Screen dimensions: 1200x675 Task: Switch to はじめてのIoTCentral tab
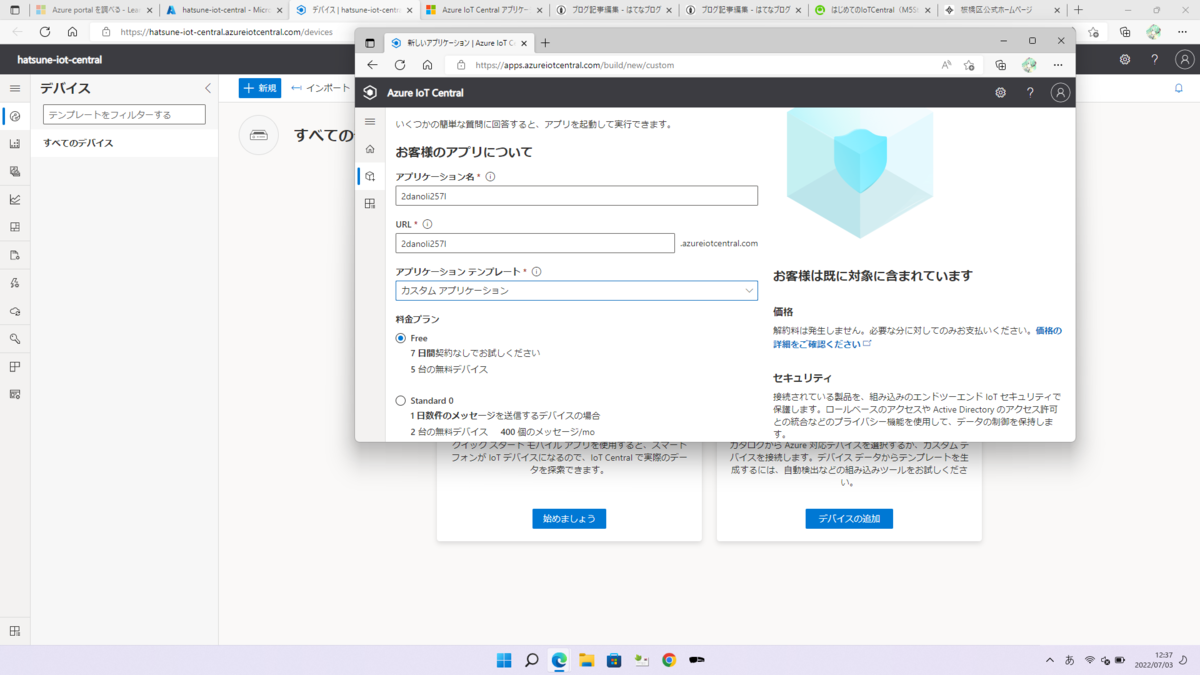[x=873, y=10]
